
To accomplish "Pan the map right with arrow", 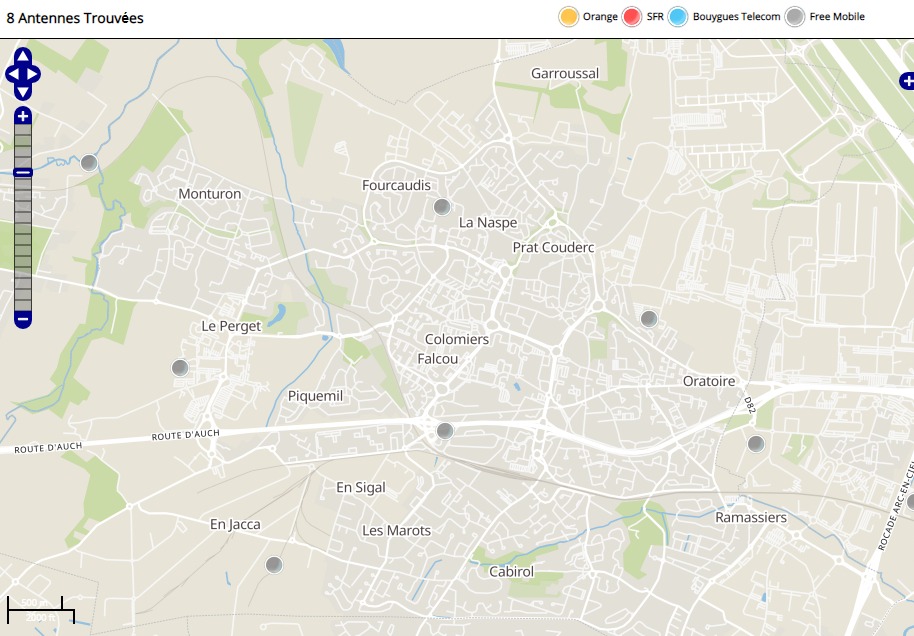I will point(34,74).
